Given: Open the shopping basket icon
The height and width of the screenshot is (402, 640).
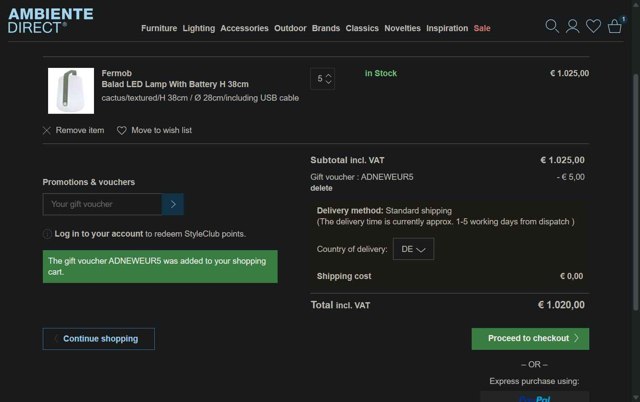Looking at the screenshot, I should 615,26.
